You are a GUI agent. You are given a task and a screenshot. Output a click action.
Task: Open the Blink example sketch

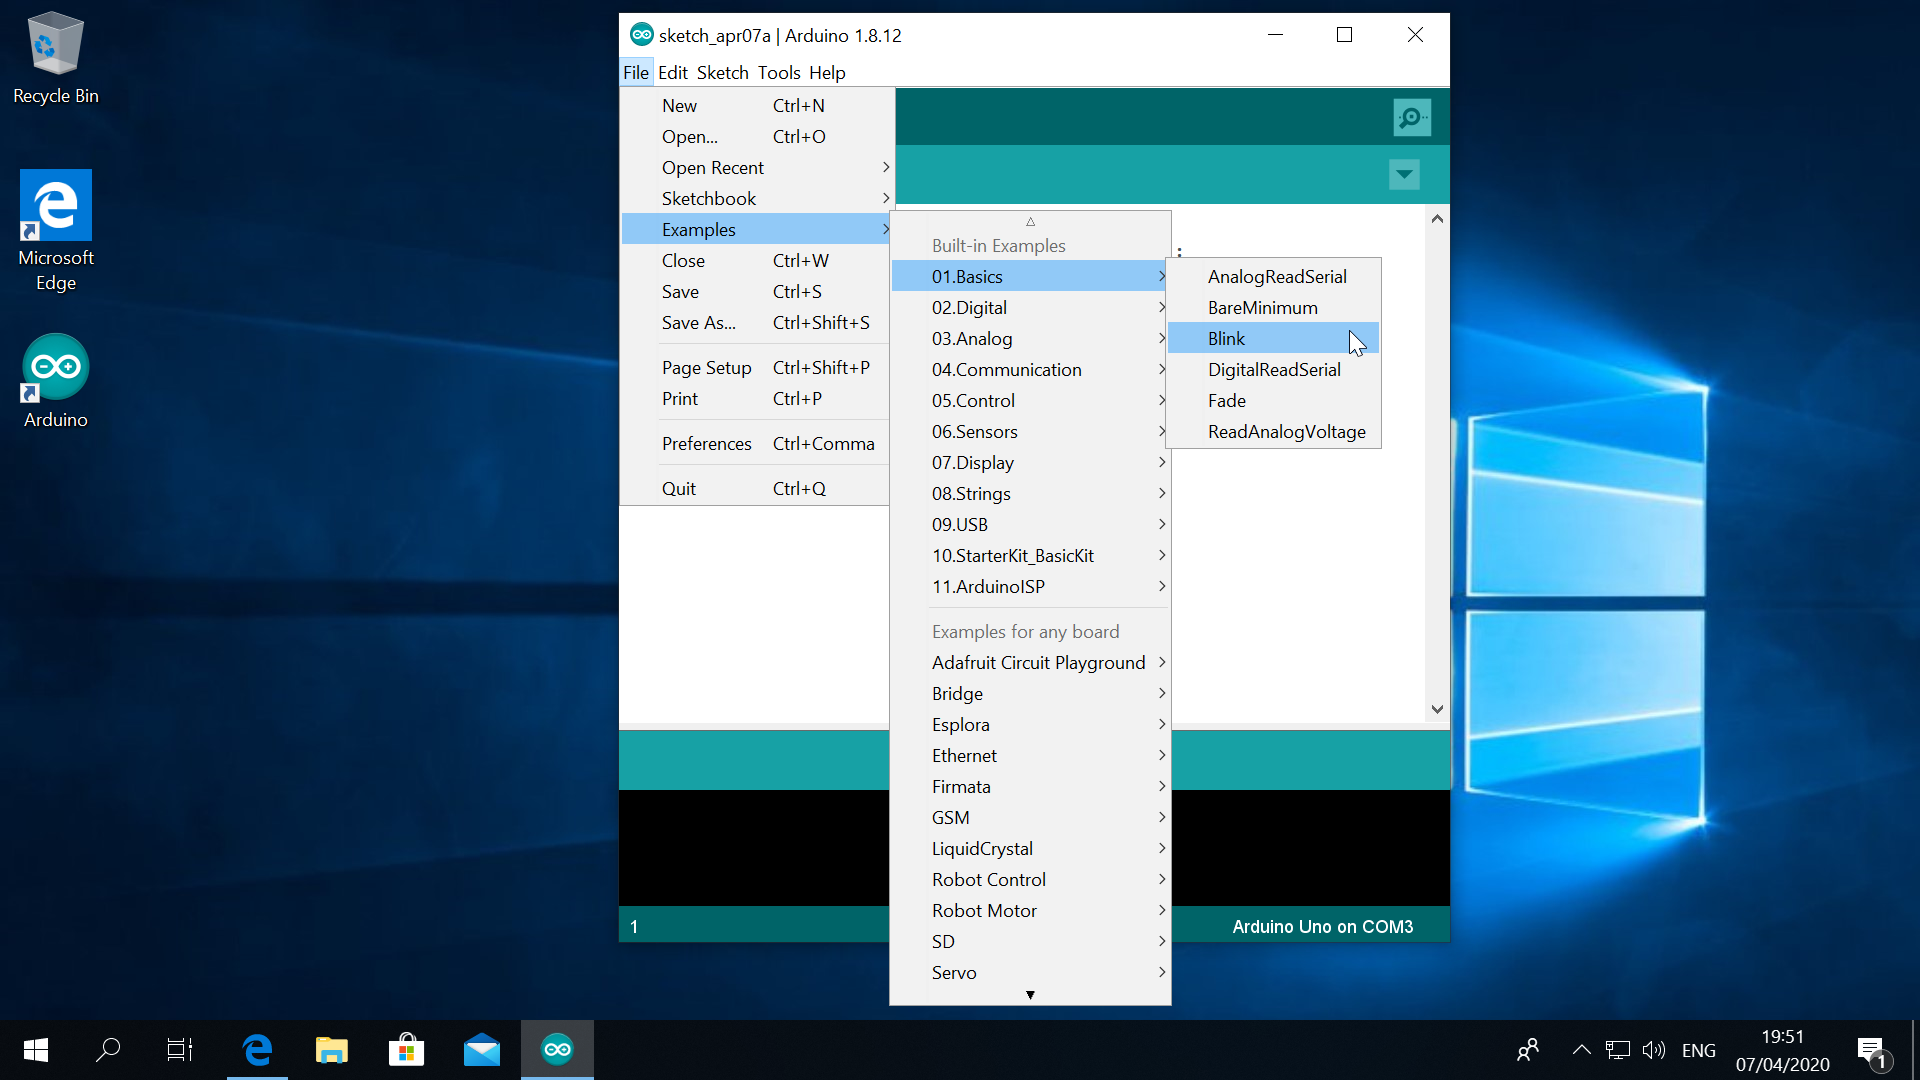[1274, 339]
